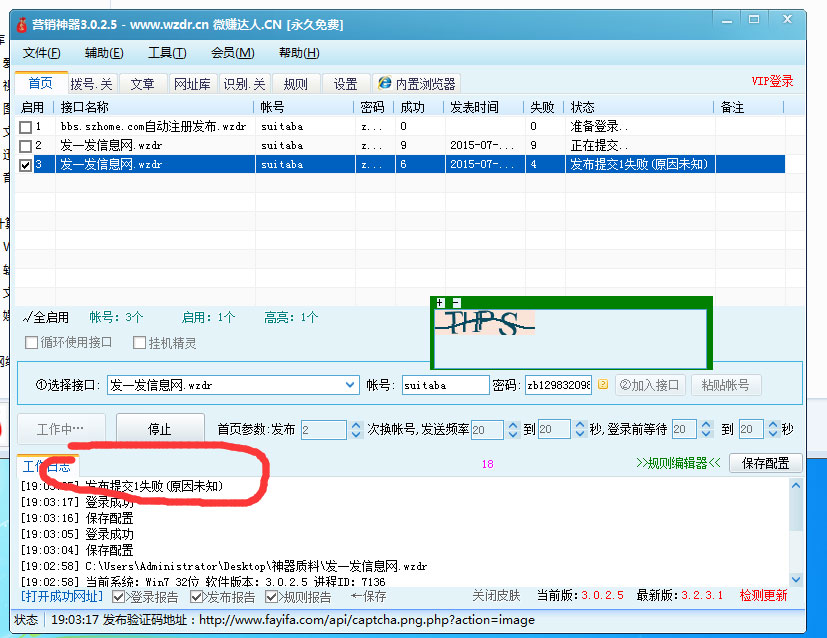The width and height of the screenshot is (827, 638).
Task: Switch to the 设置 tab
Action: point(345,84)
